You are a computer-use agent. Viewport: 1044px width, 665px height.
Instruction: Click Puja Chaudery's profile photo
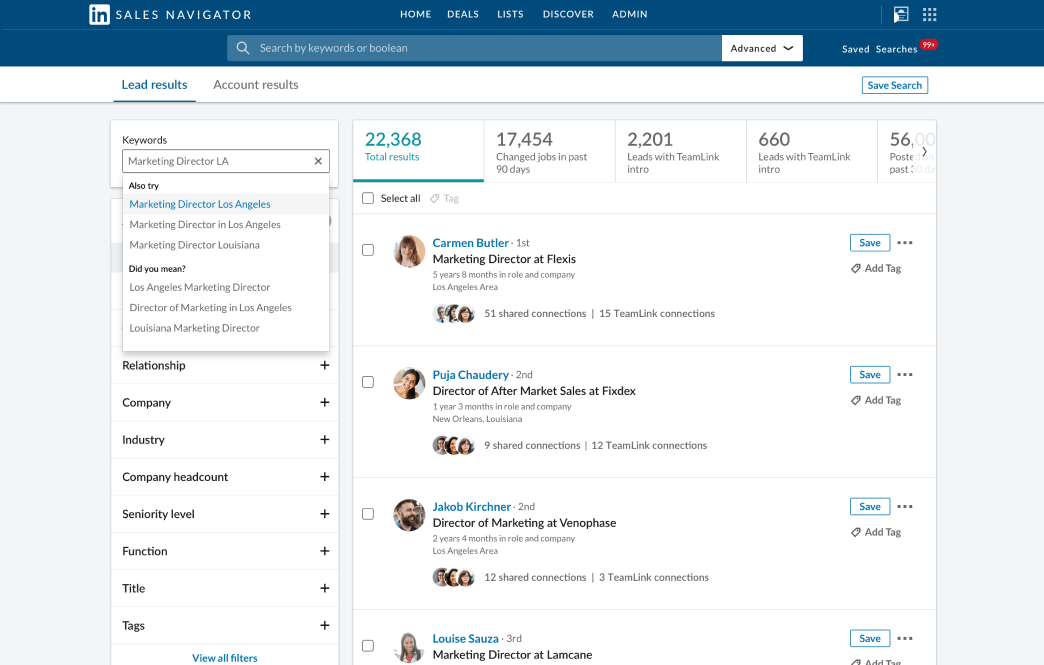click(x=409, y=383)
